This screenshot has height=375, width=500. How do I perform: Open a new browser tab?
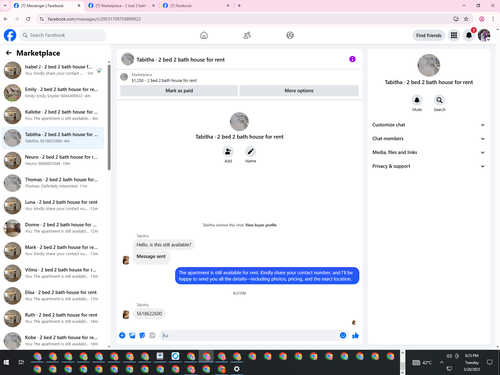[239, 6]
